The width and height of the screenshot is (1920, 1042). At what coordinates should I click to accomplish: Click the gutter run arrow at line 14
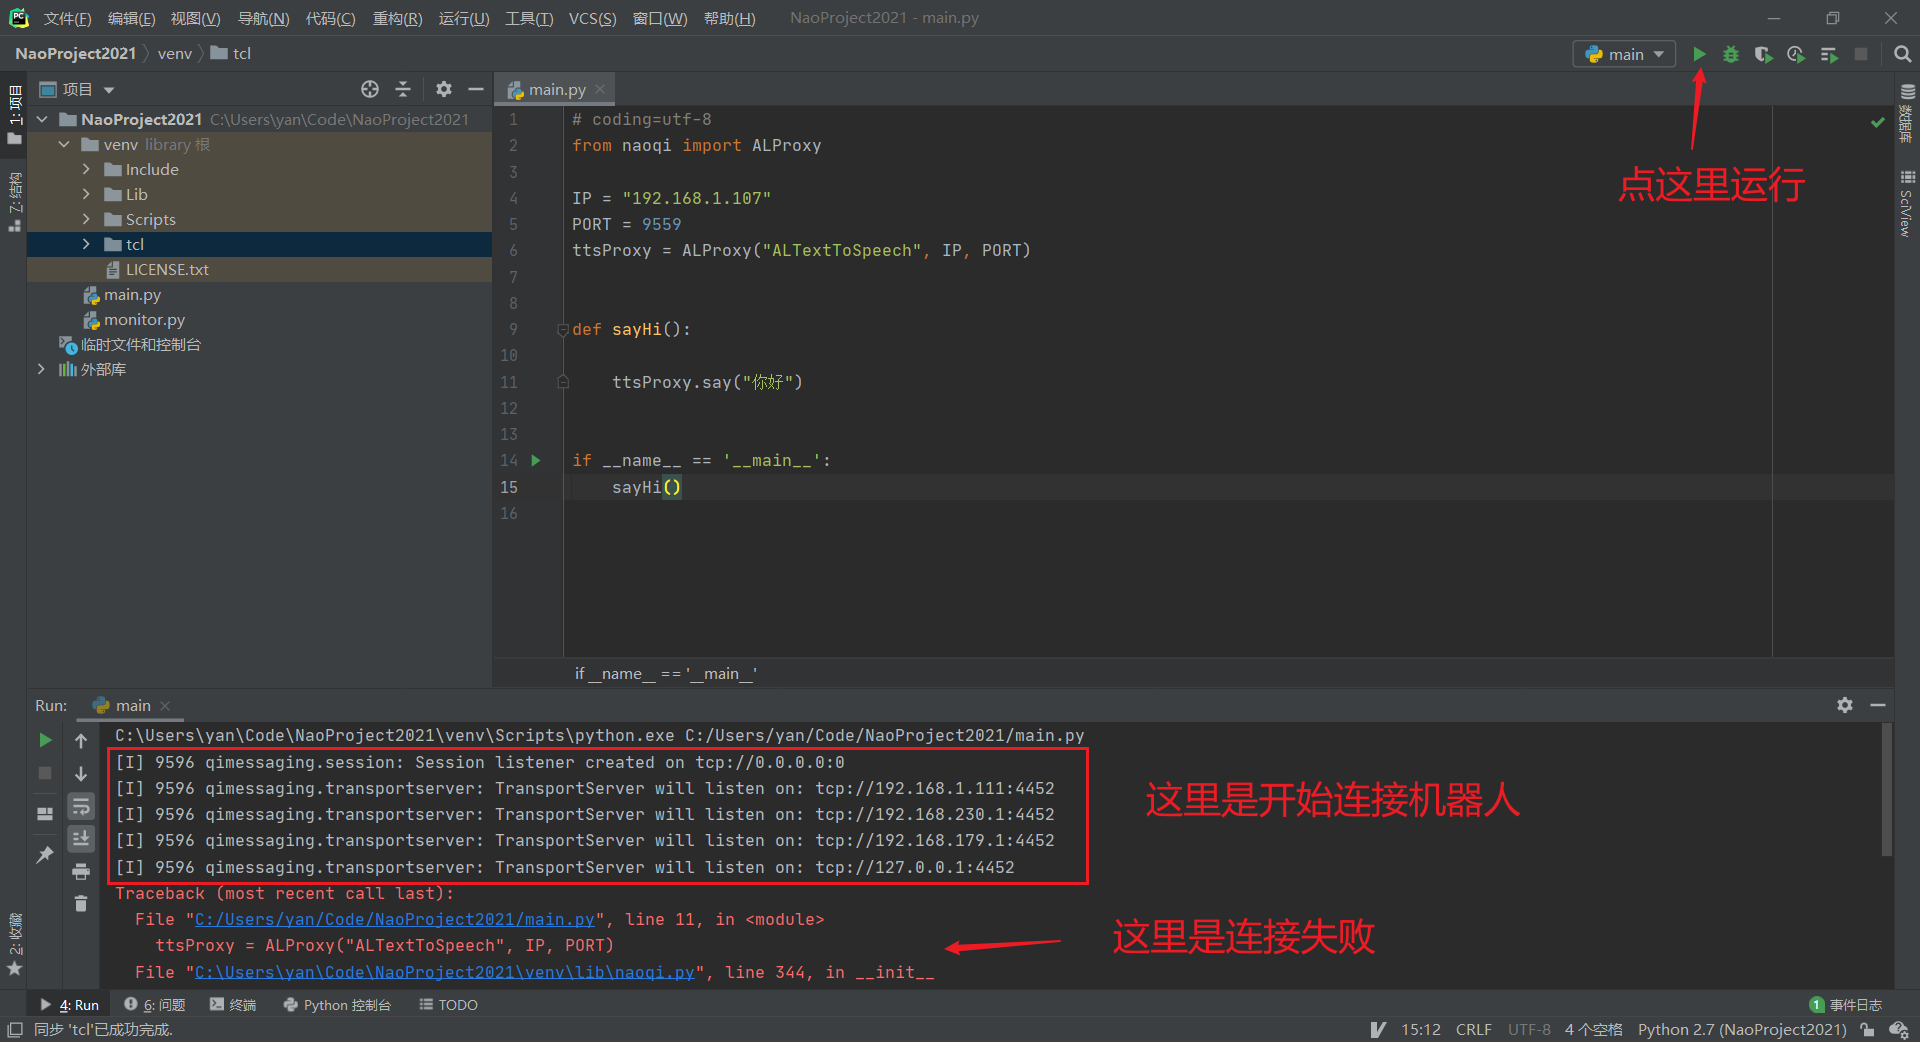pos(536,460)
